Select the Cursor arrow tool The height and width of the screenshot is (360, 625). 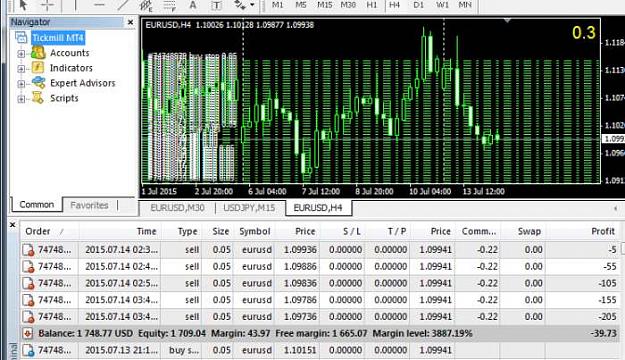coord(23,5)
